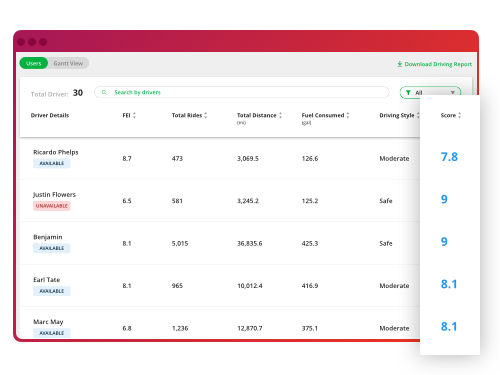Click the search magnifier icon
Image resolution: width=500 pixels, height=375 pixels.
coord(104,92)
